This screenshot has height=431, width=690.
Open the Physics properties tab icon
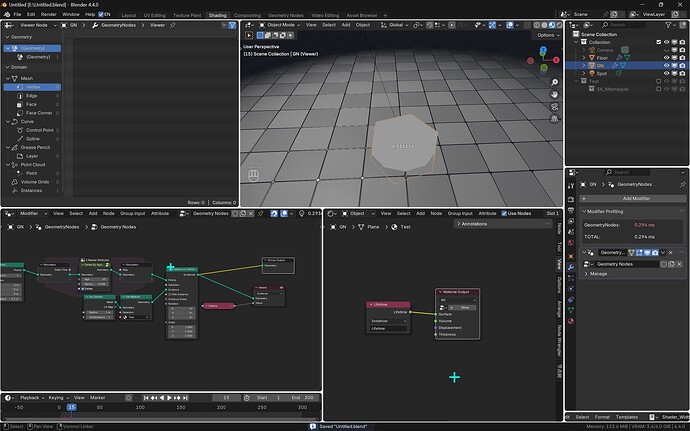point(571,289)
